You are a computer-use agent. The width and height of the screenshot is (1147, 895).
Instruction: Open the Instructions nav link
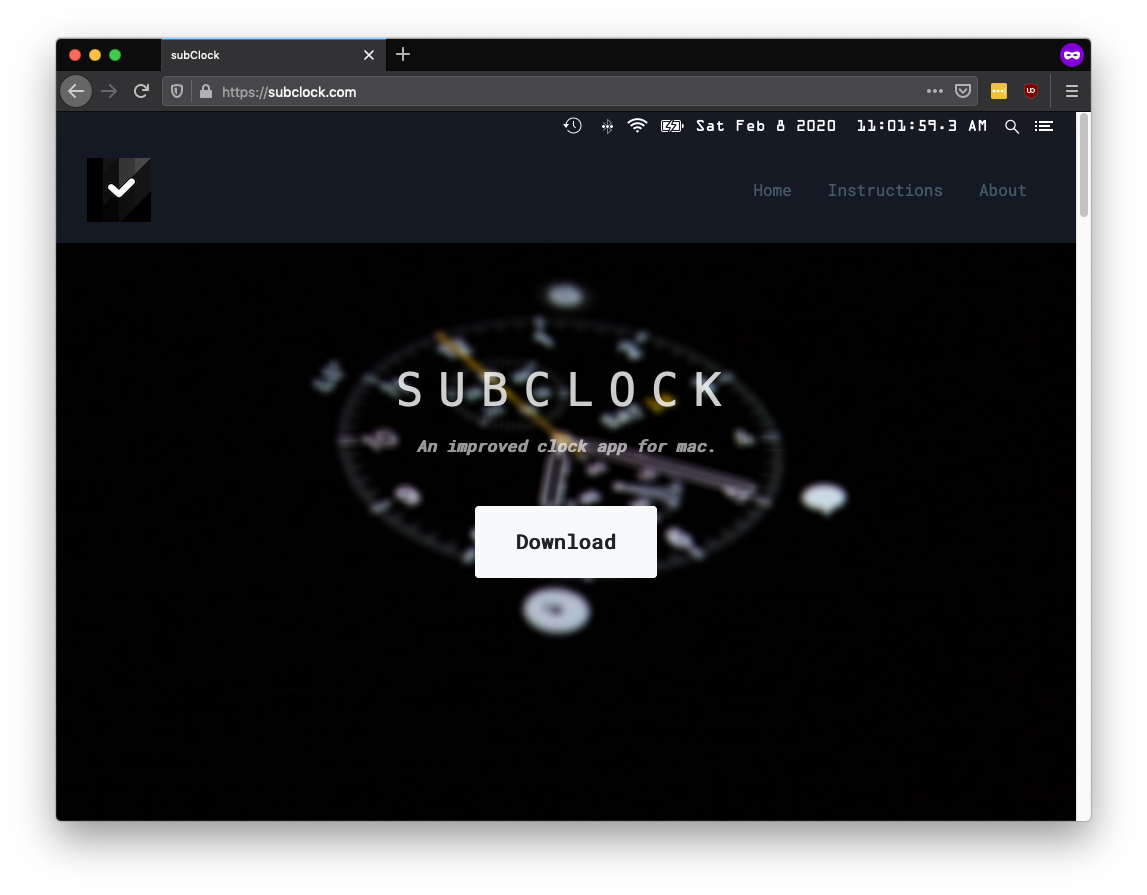(x=885, y=190)
